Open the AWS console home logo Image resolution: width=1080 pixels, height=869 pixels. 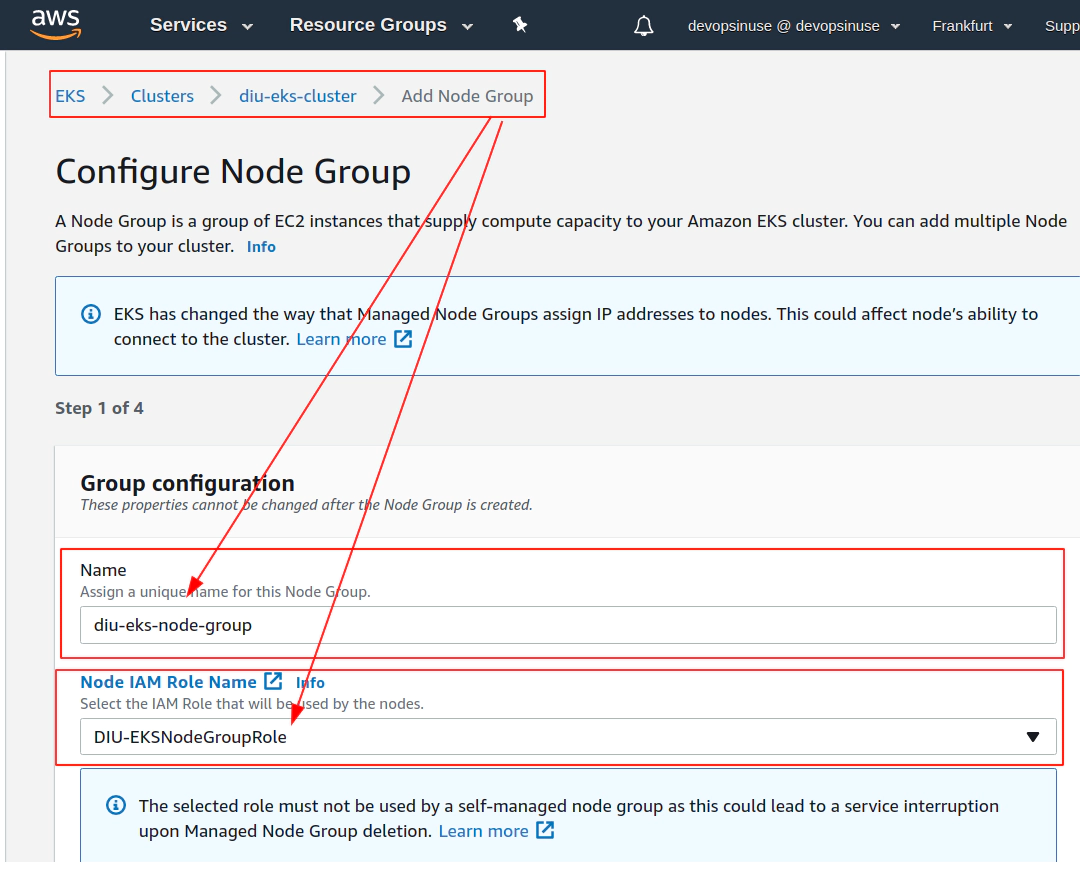point(56,25)
